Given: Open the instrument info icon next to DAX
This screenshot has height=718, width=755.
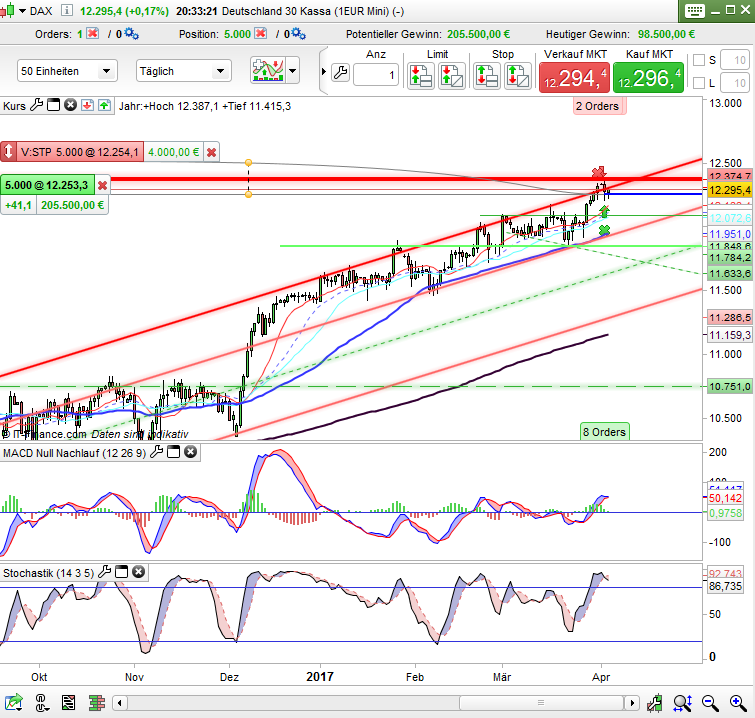Looking at the screenshot, I should pyautogui.click(x=66, y=11).
